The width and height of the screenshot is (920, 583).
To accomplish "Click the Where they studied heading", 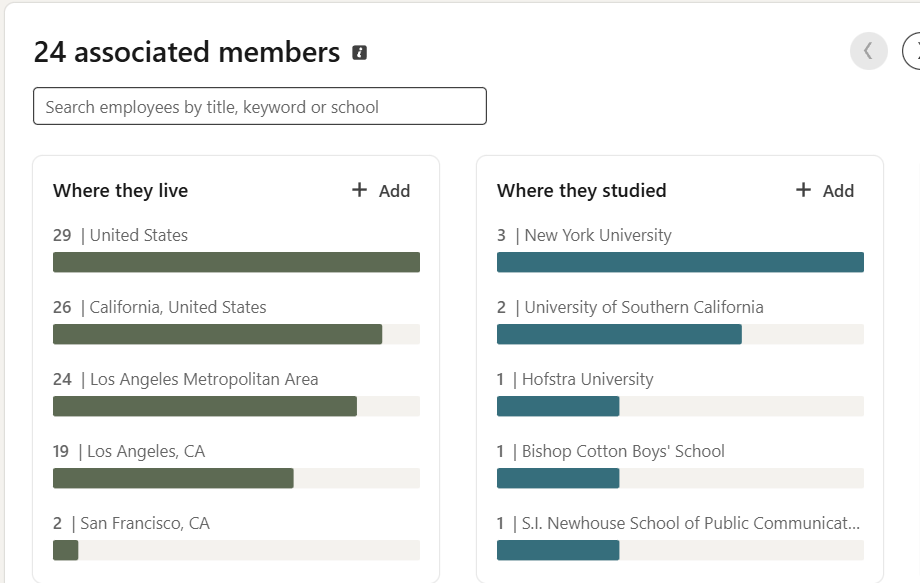I will coord(581,191).
